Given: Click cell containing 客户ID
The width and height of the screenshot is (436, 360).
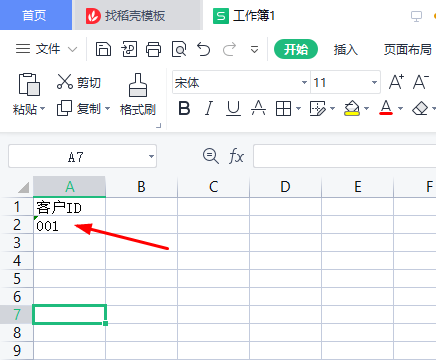Looking at the screenshot, I should [x=69, y=207].
